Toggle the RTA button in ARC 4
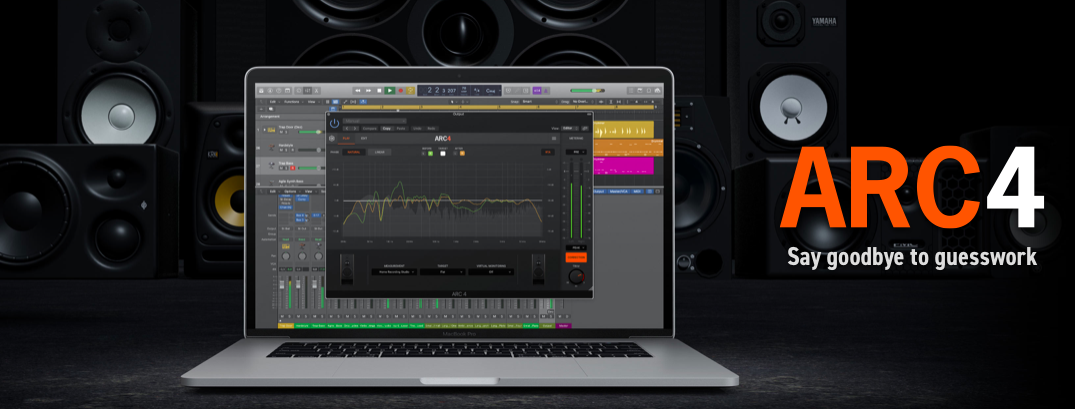 tap(548, 152)
